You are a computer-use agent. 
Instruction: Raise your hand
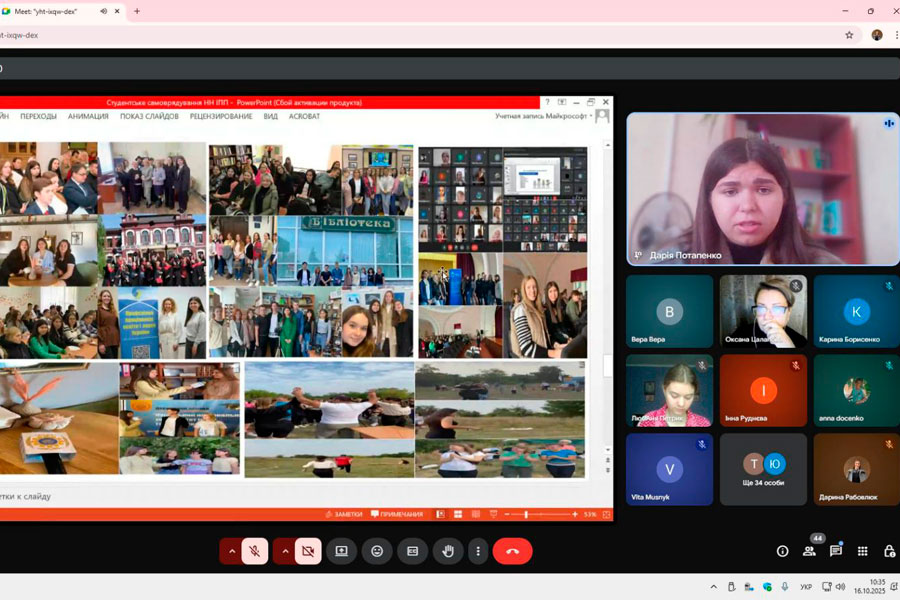coord(448,551)
